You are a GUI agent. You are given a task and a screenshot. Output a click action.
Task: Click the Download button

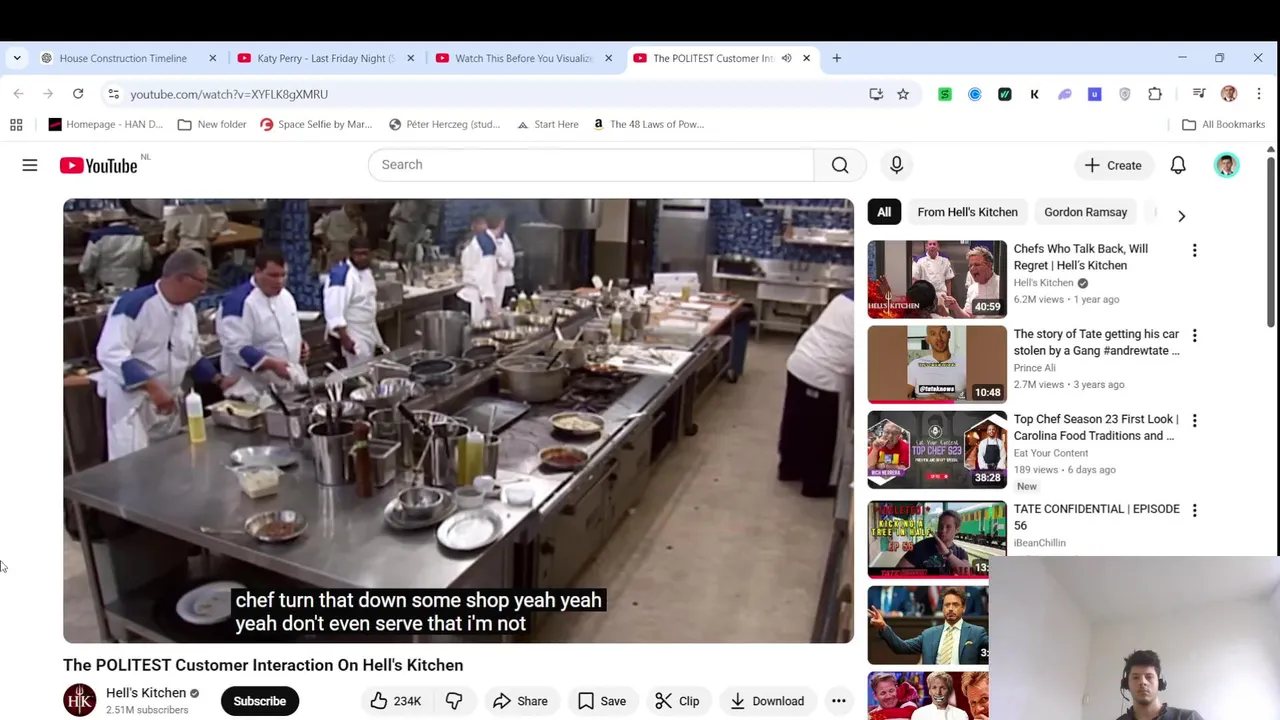point(767,701)
